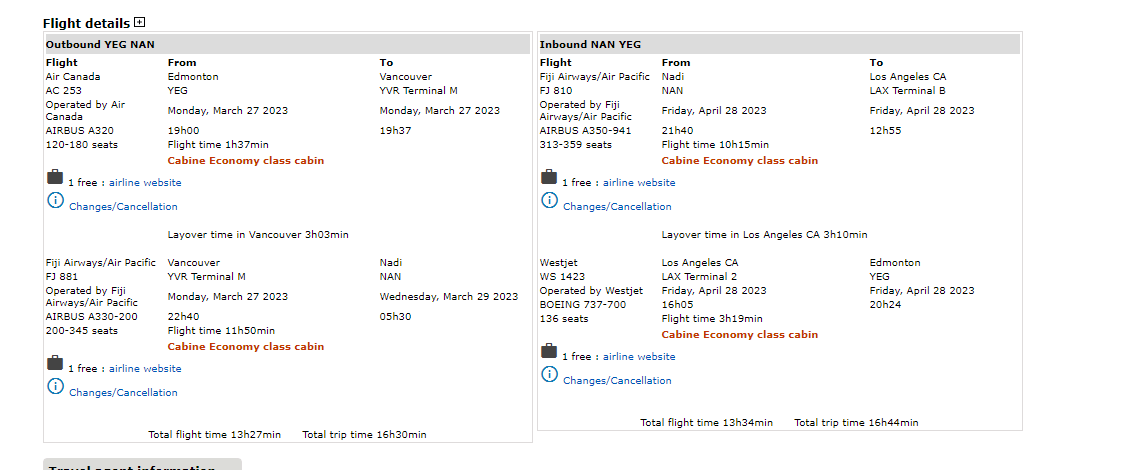Click info icon for AC 253 Changes/Cancellation

pos(55,201)
